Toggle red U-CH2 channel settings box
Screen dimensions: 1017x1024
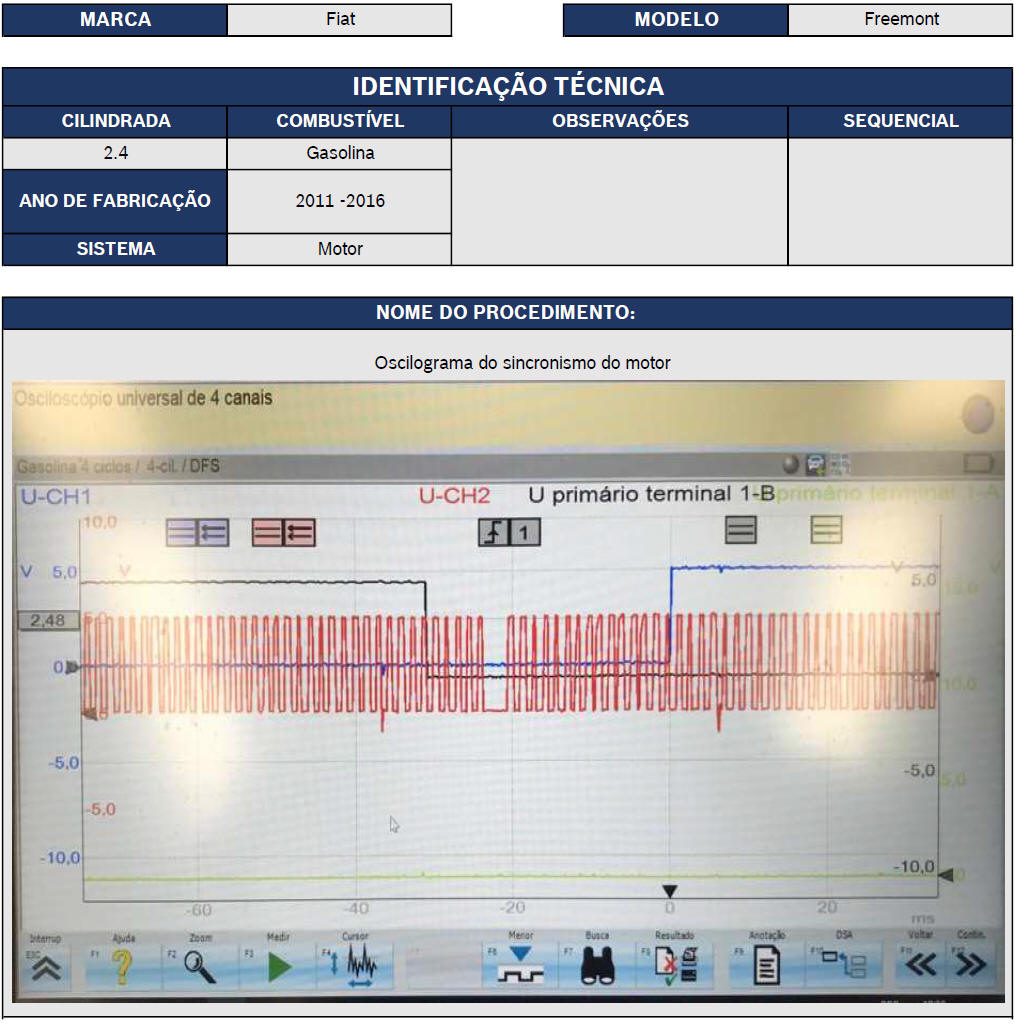284,533
